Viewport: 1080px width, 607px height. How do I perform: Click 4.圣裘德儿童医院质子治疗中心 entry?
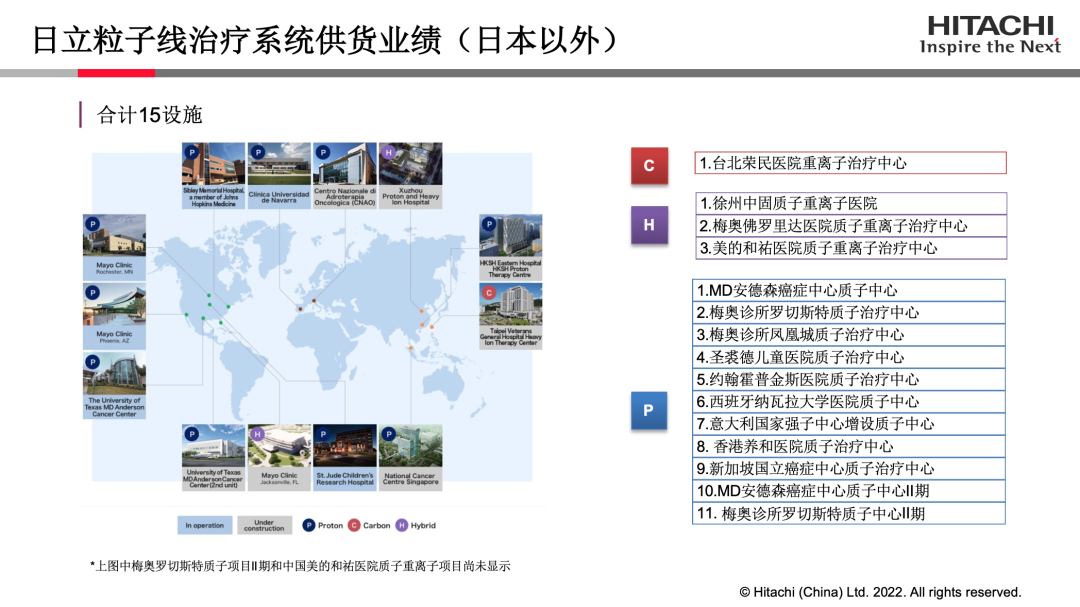tap(849, 357)
